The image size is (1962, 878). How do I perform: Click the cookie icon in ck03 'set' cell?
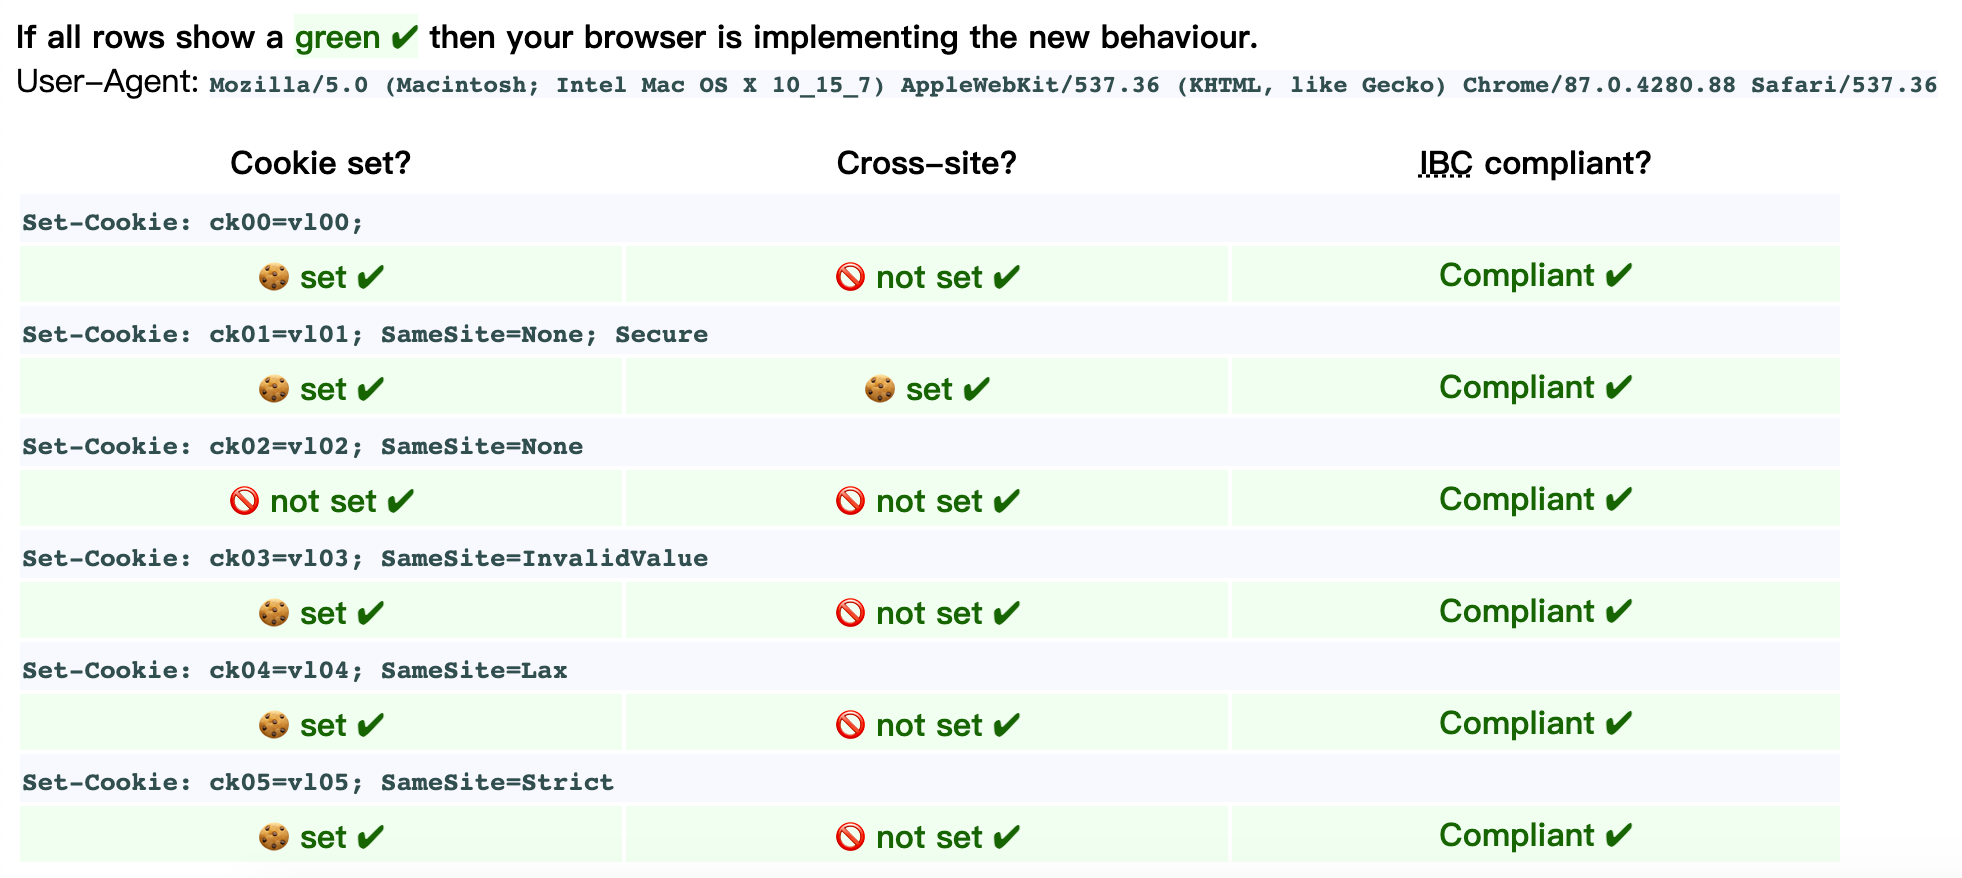(273, 613)
